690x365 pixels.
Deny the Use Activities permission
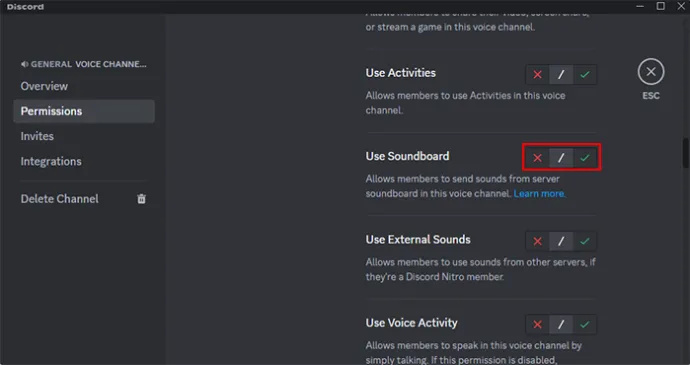pos(537,74)
